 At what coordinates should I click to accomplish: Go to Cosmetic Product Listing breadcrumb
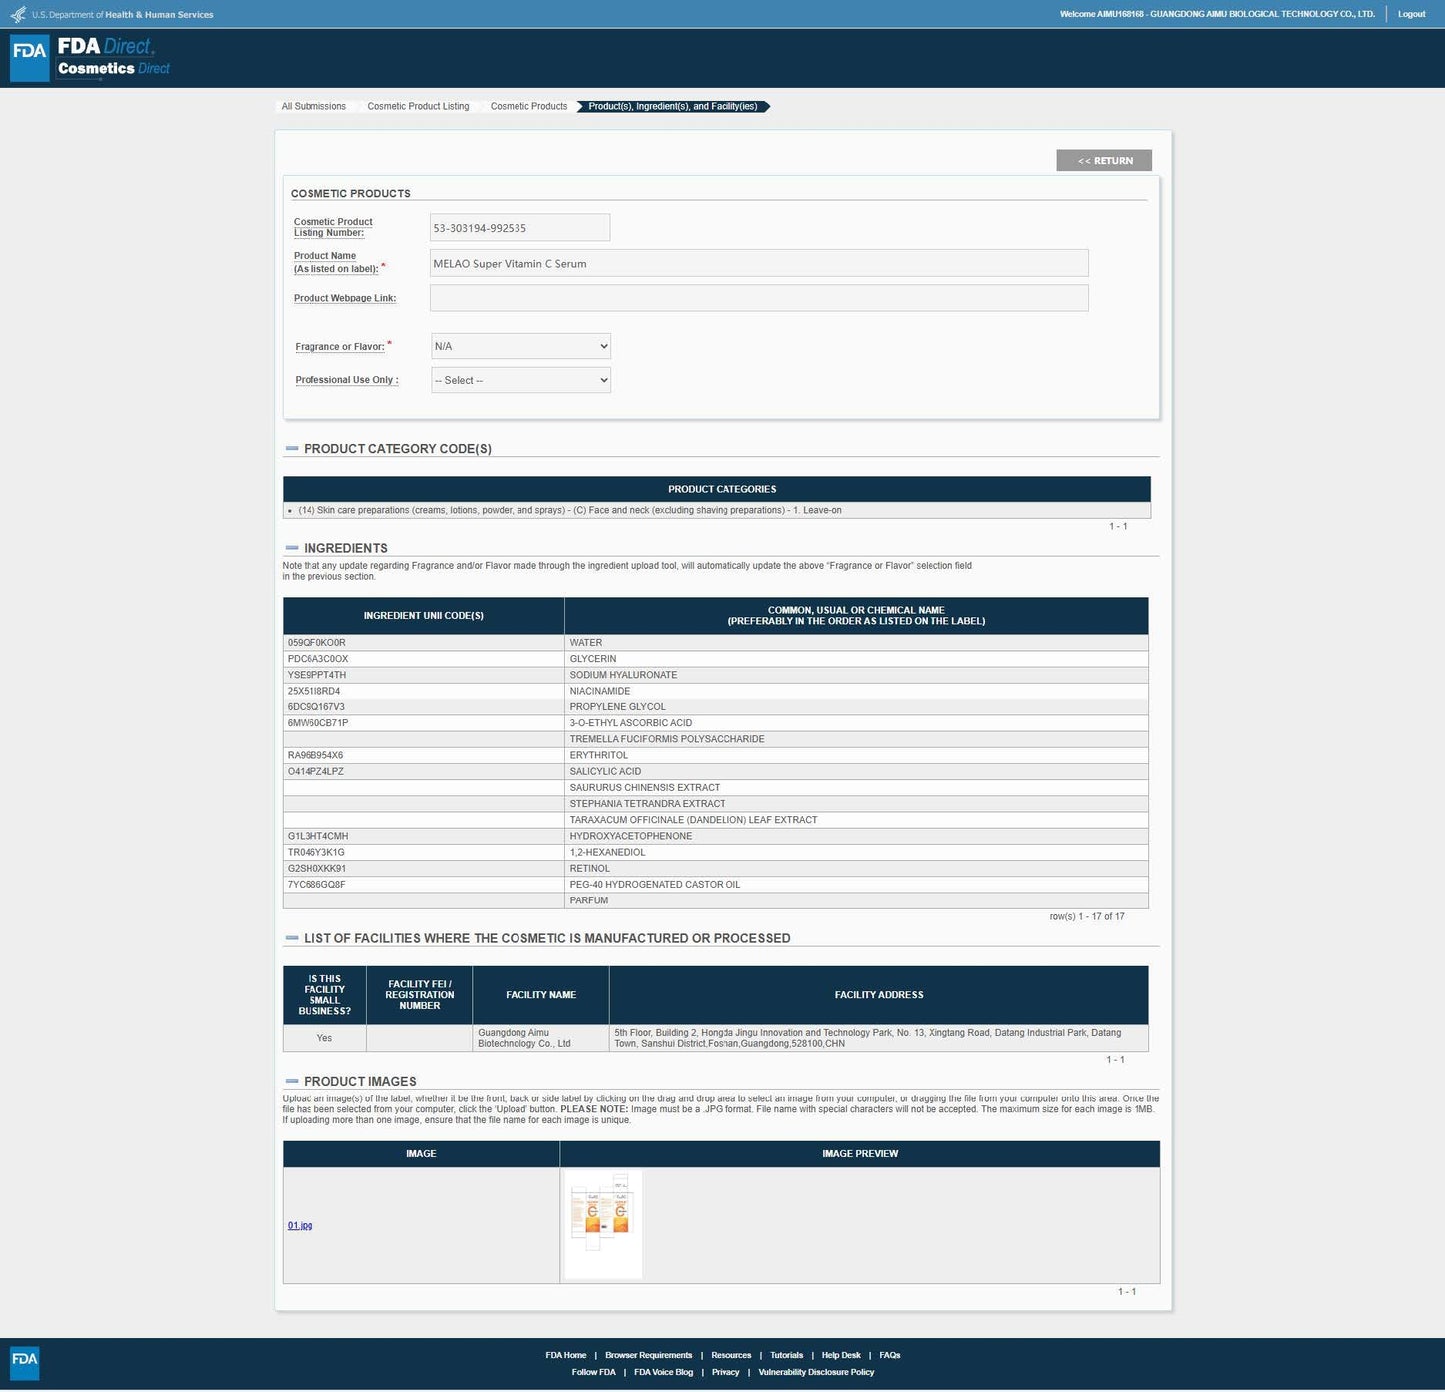click(x=418, y=106)
